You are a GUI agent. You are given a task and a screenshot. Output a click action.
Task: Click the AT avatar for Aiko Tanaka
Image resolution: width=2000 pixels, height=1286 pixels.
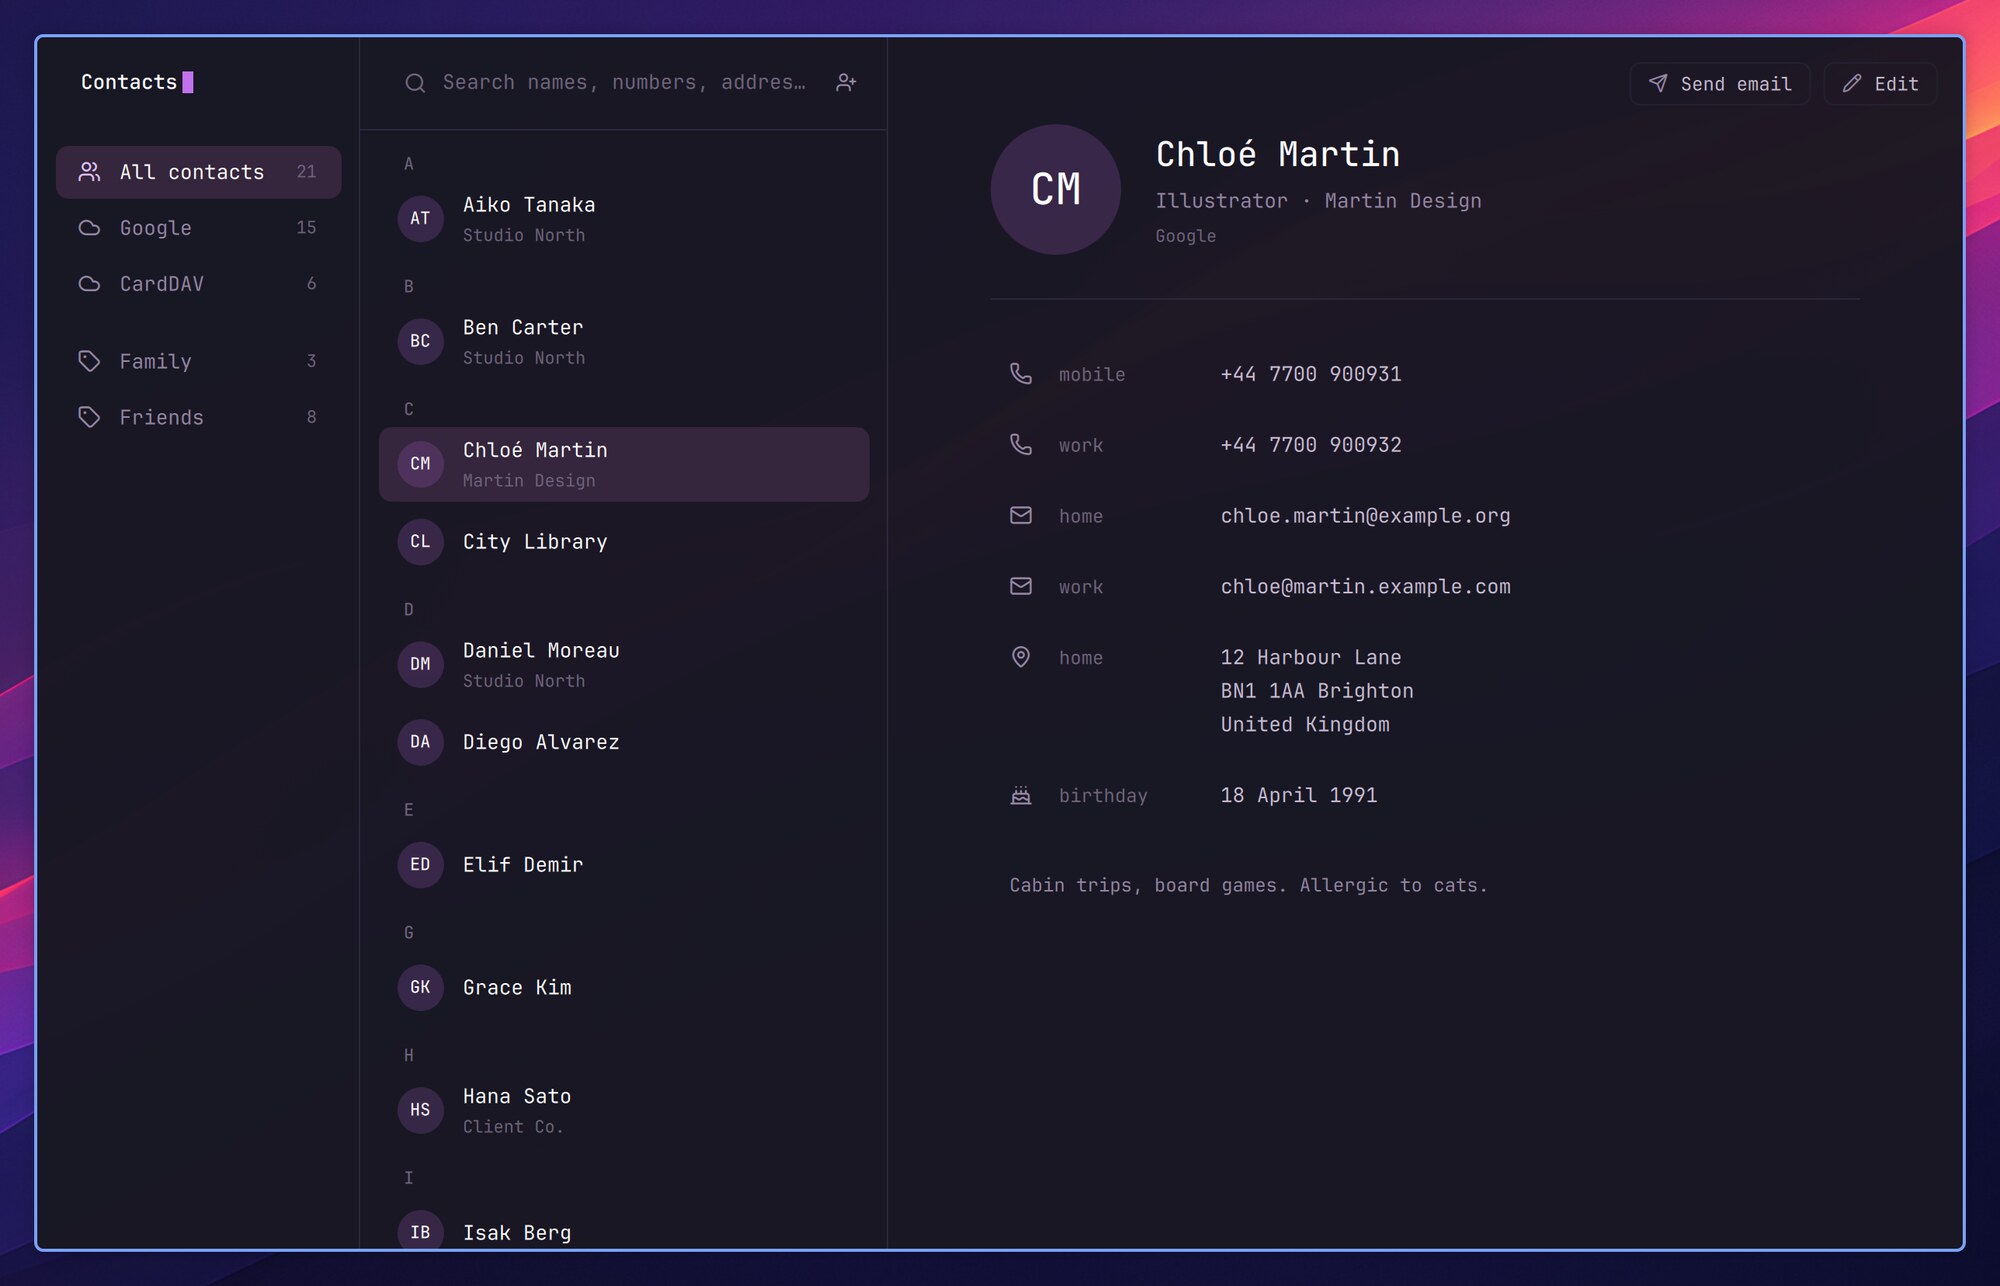[x=420, y=219]
